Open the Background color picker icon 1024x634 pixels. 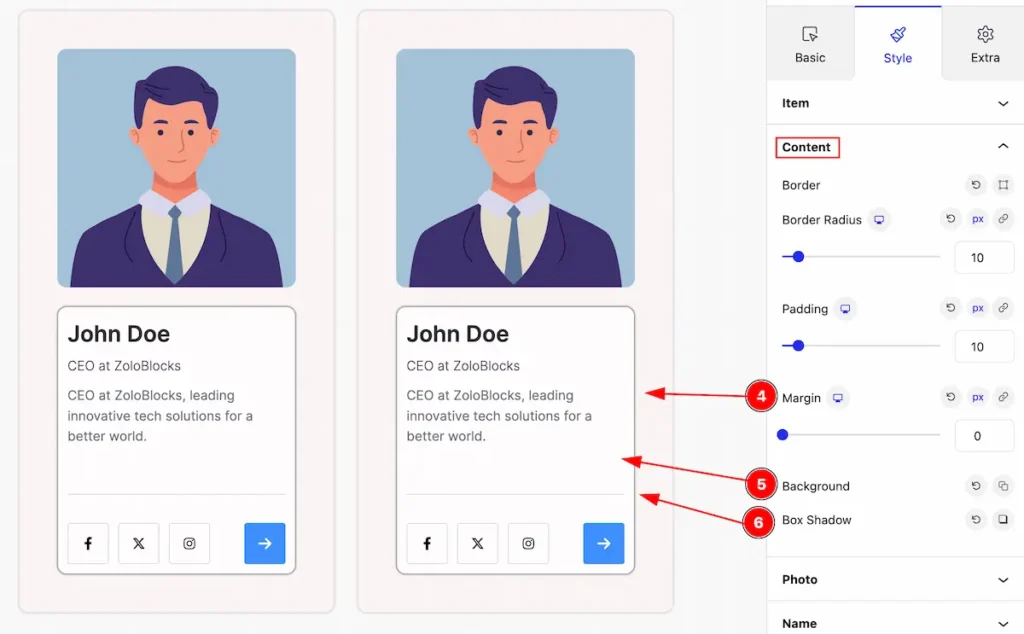click(x=1002, y=486)
